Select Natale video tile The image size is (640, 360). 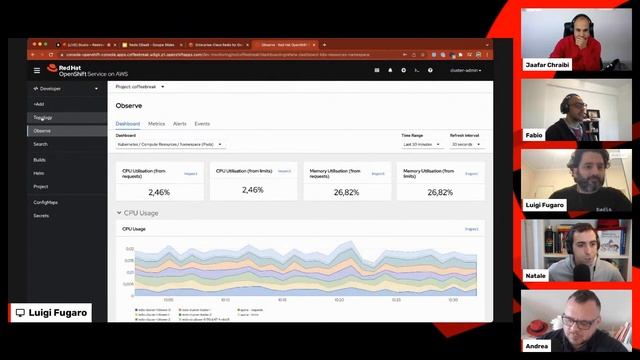click(x=576, y=250)
